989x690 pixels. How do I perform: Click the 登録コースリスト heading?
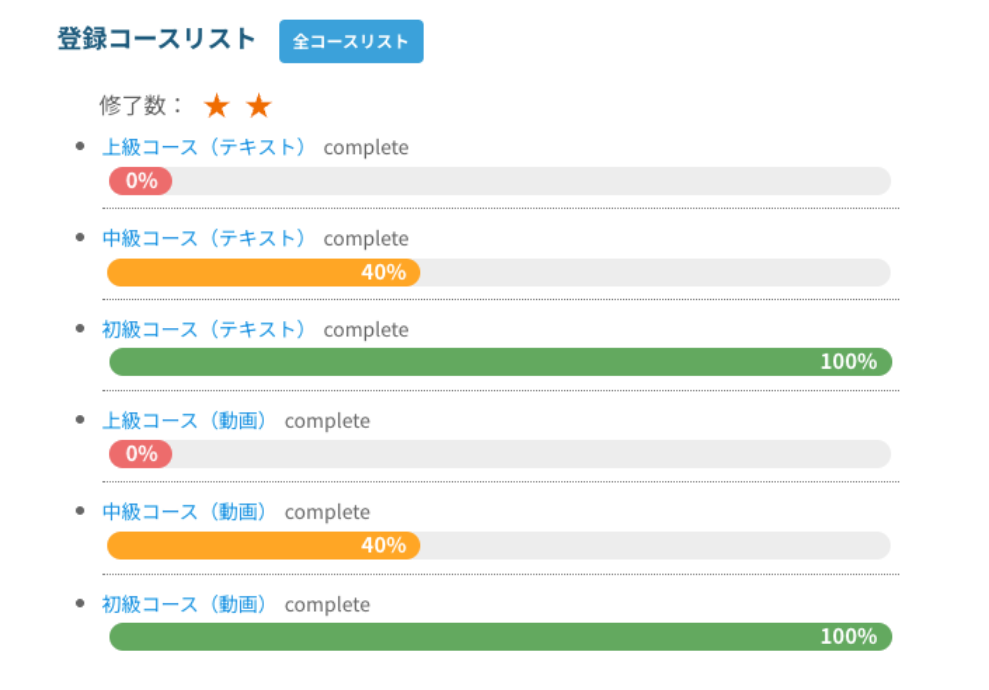[x=157, y=39]
